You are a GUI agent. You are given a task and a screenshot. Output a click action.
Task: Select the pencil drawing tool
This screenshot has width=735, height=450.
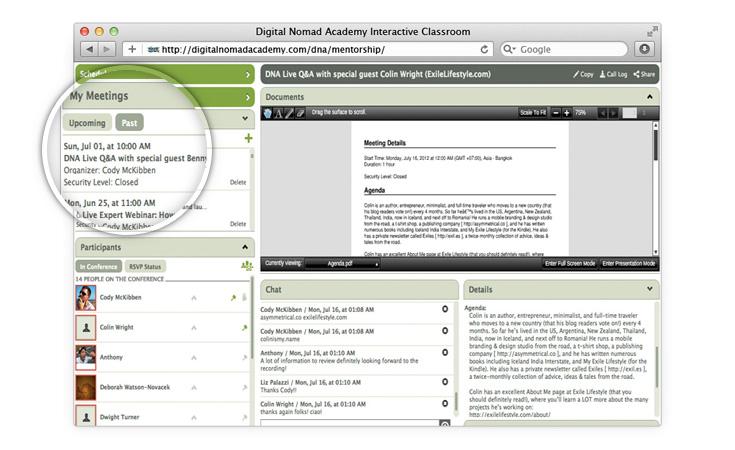pos(289,113)
